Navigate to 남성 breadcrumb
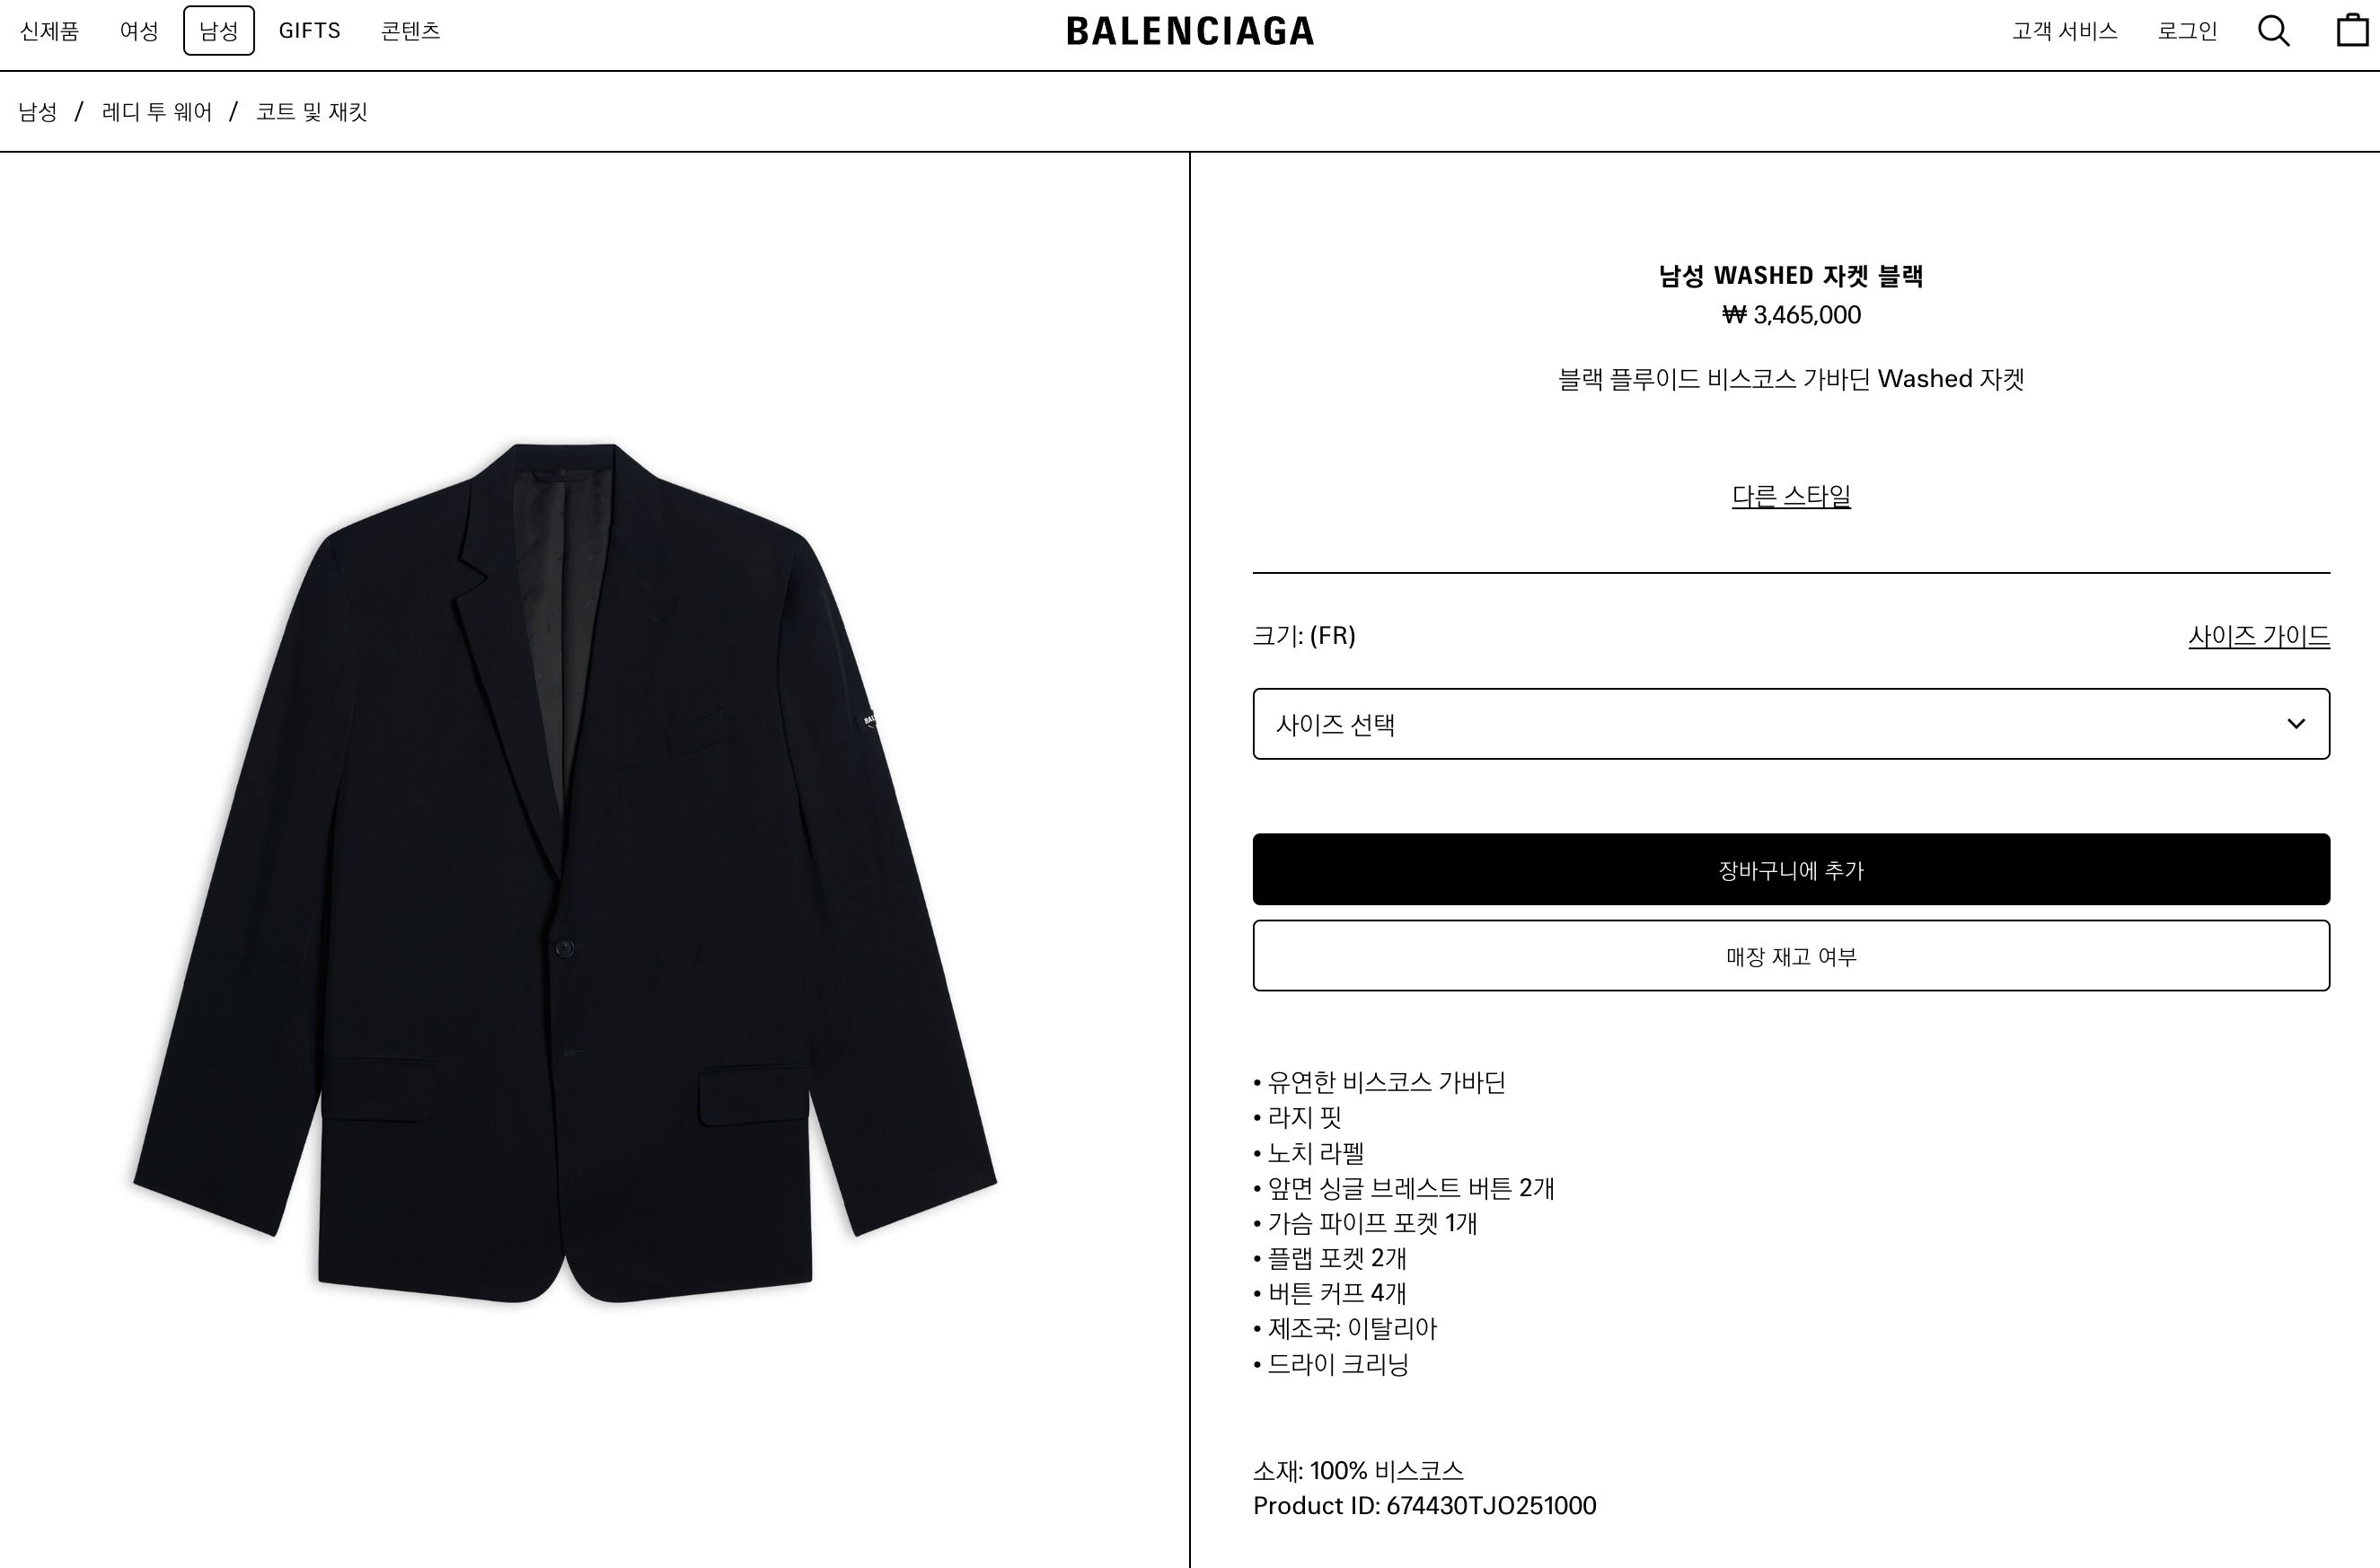This screenshot has height=1568, width=2380. pos(38,112)
